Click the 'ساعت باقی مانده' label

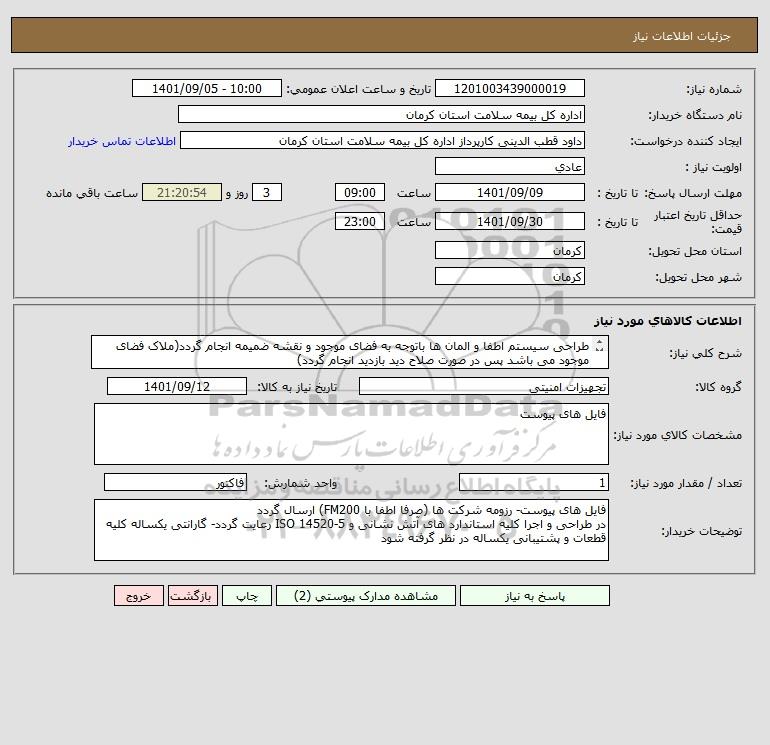(x=92, y=193)
